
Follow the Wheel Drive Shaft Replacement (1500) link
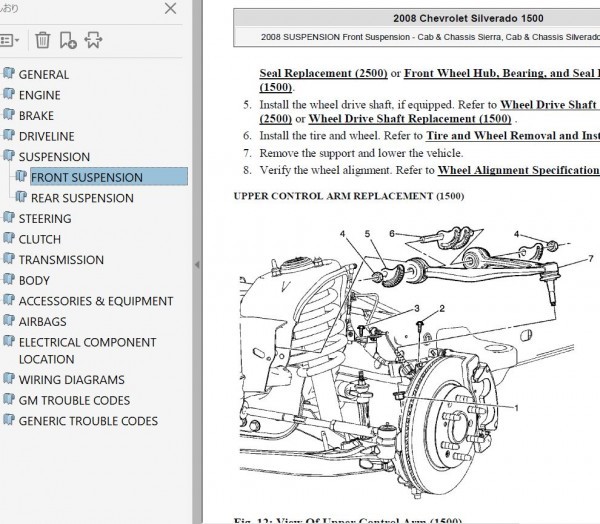[410, 119]
